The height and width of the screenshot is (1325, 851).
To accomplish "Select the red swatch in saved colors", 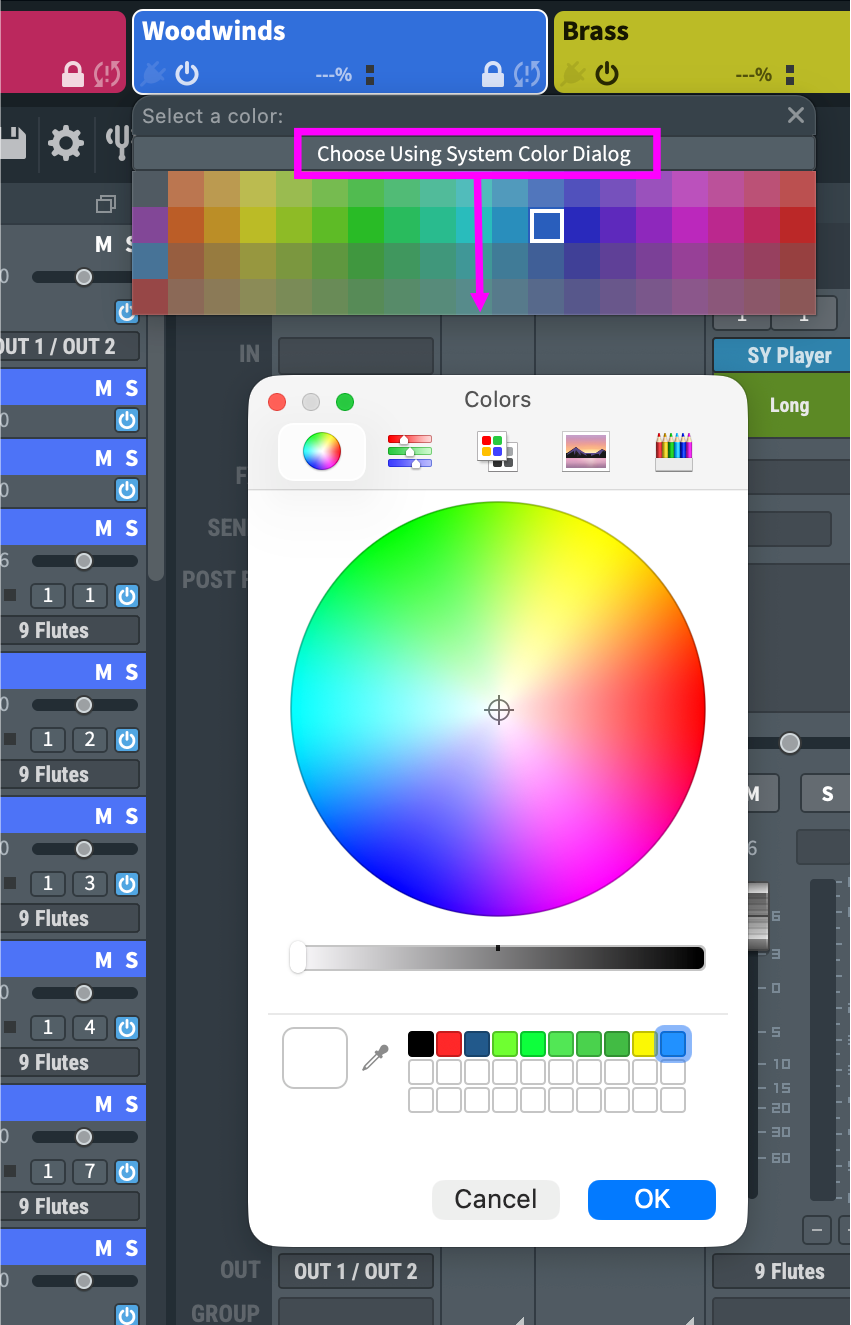I will point(448,1045).
